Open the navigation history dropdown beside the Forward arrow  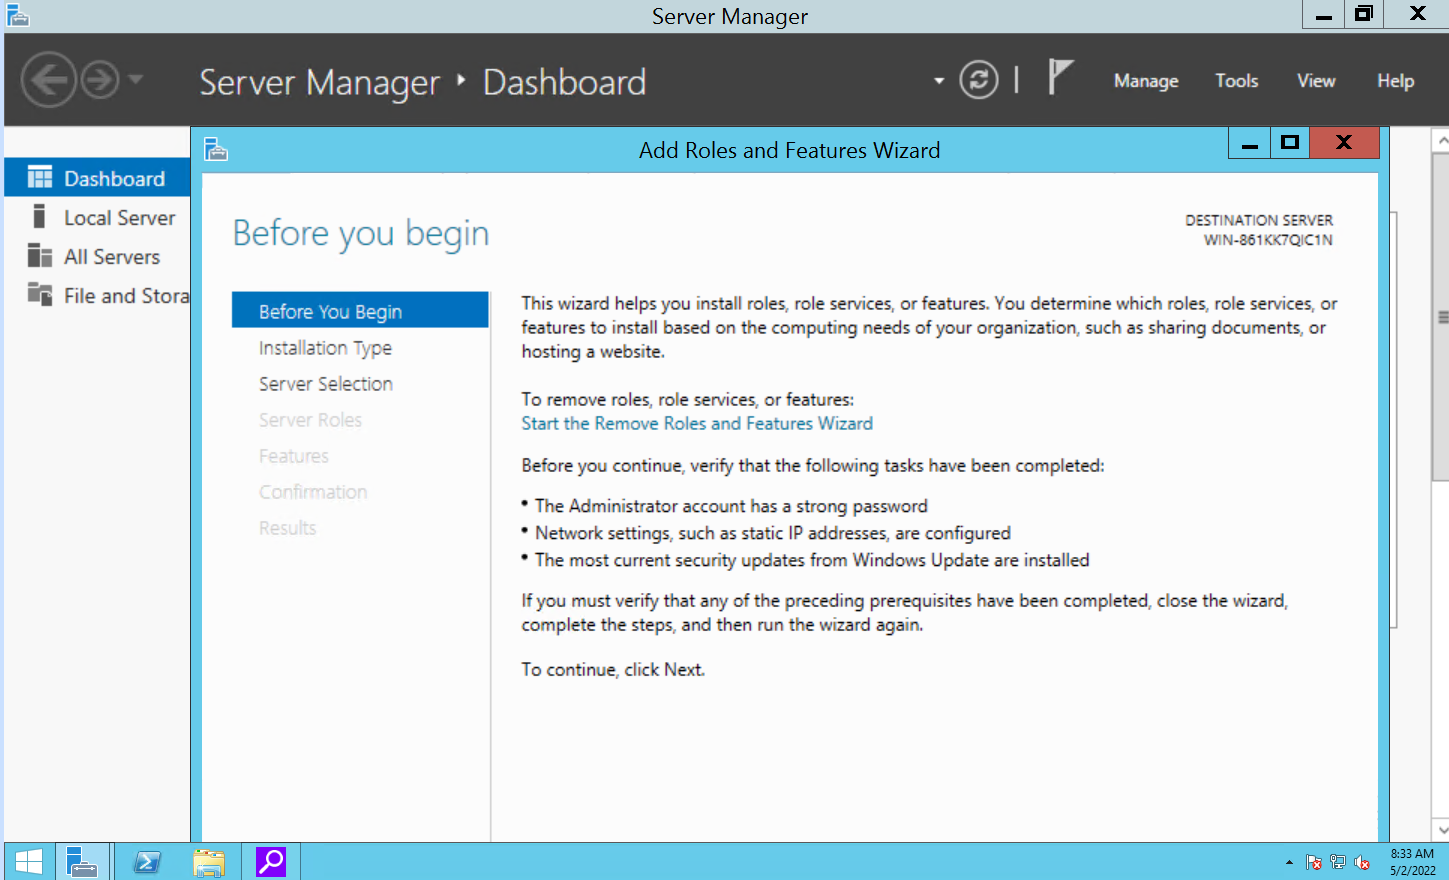(x=136, y=79)
